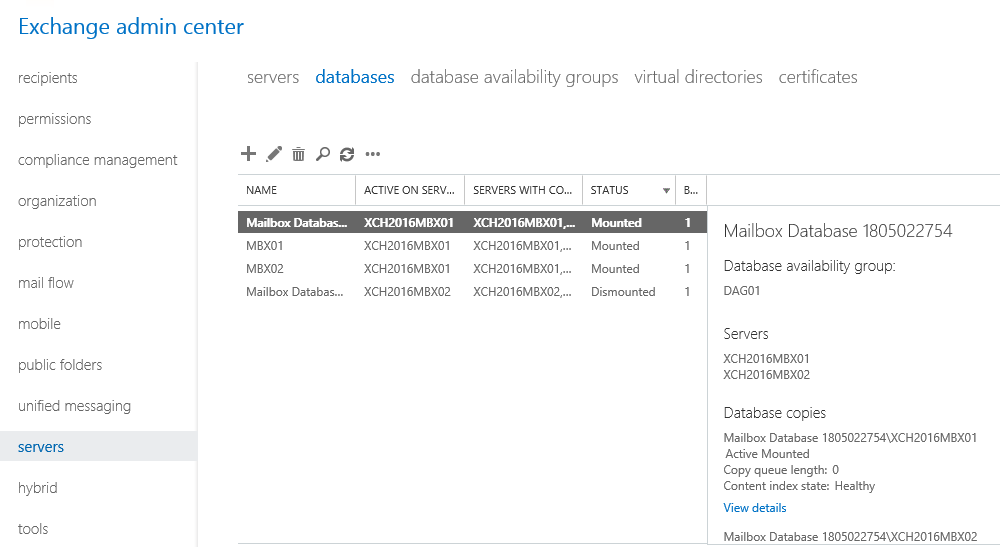This screenshot has width=1000, height=547.
Task: Sort by NAME column header
Action: coord(297,190)
